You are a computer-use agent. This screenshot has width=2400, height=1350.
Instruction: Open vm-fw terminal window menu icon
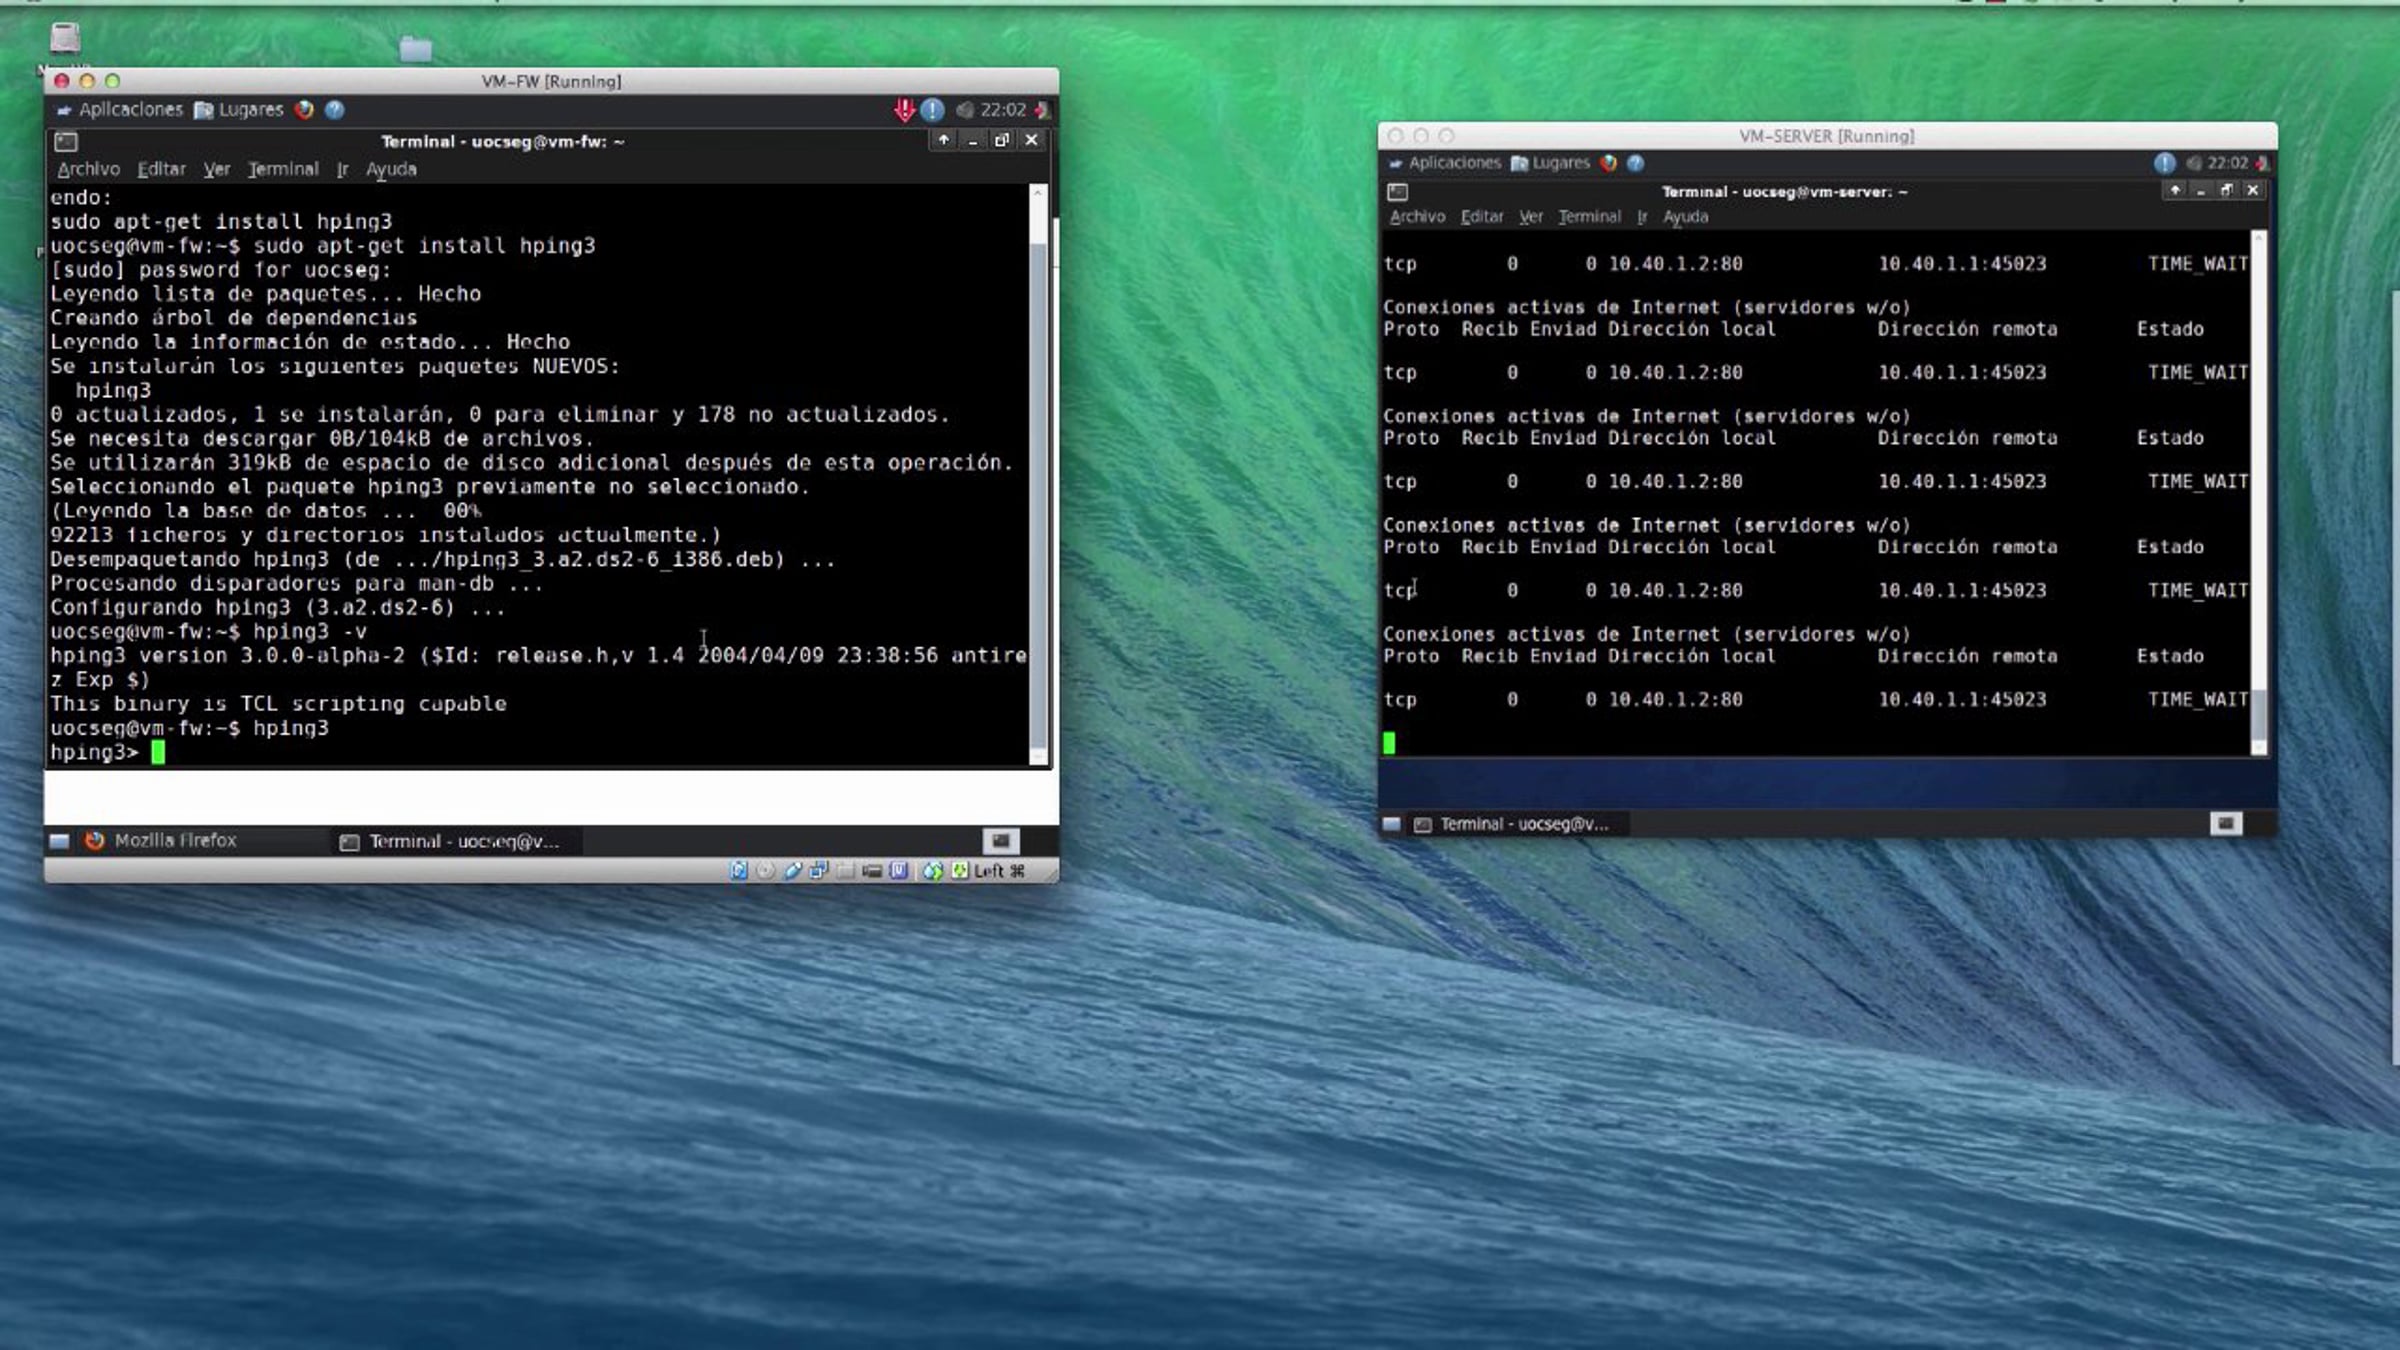(x=66, y=142)
